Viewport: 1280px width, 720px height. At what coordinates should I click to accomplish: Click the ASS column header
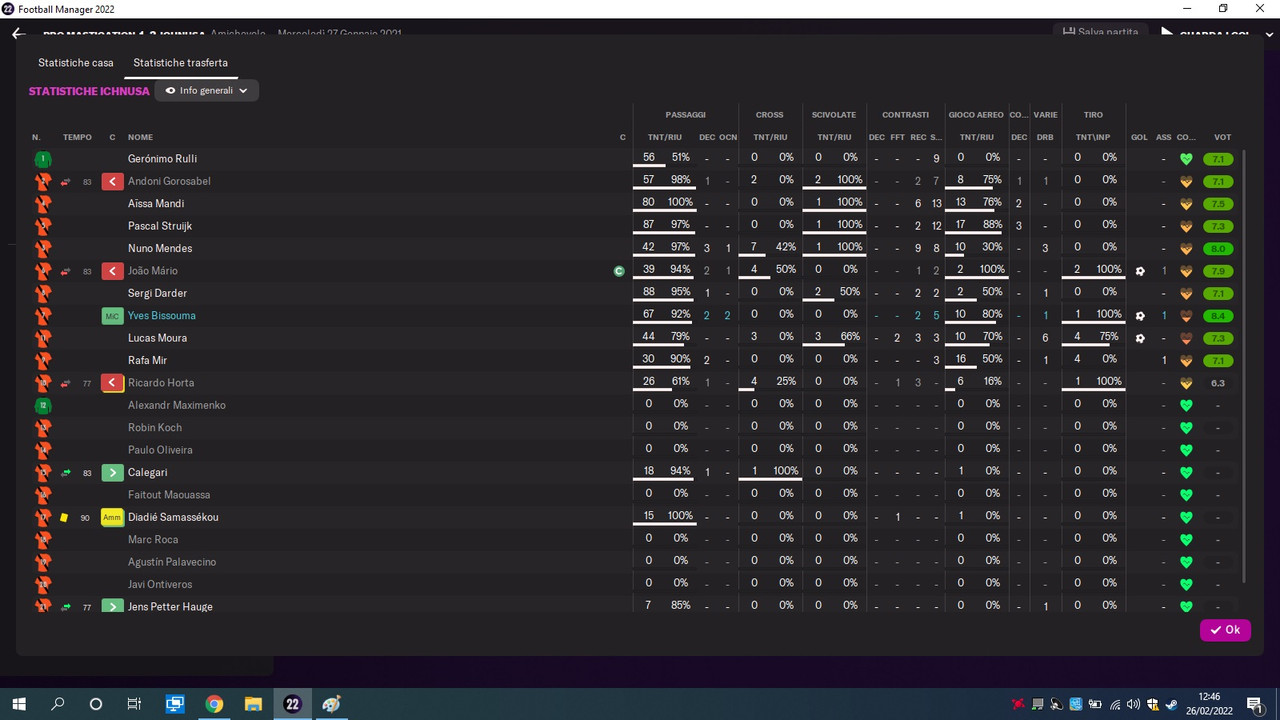click(1163, 137)
